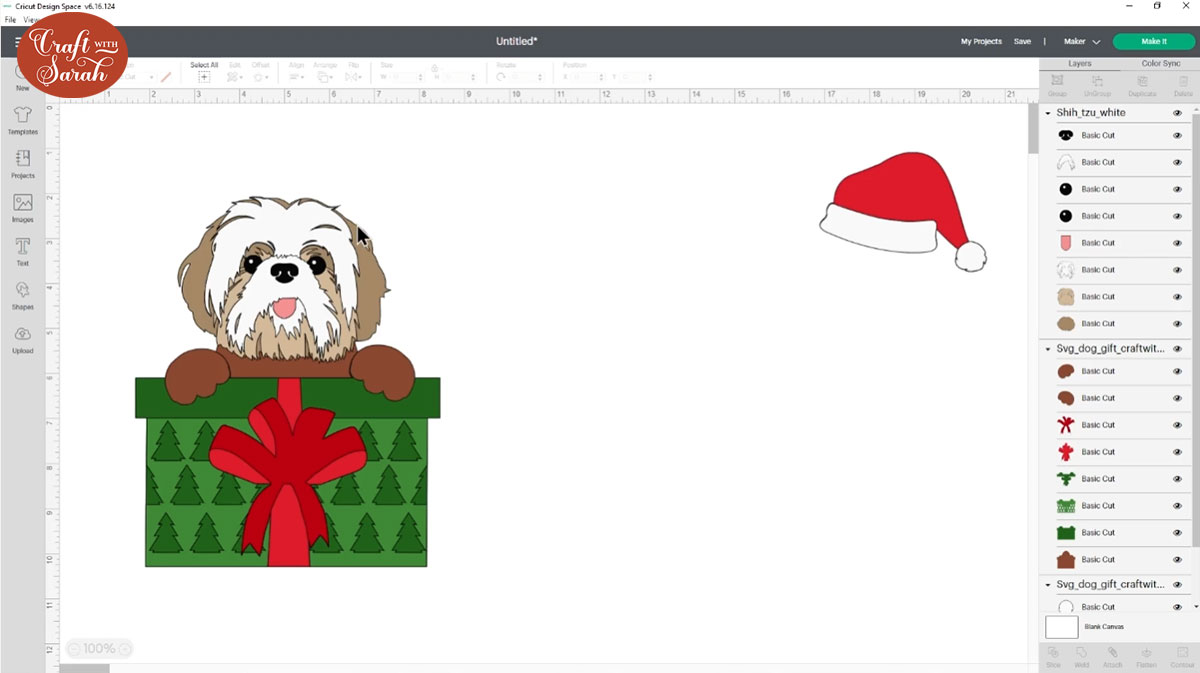Open the Edit dropdown in toolbar
The height and width of the screenshot is (673, 1200).
tap(234, 77)
